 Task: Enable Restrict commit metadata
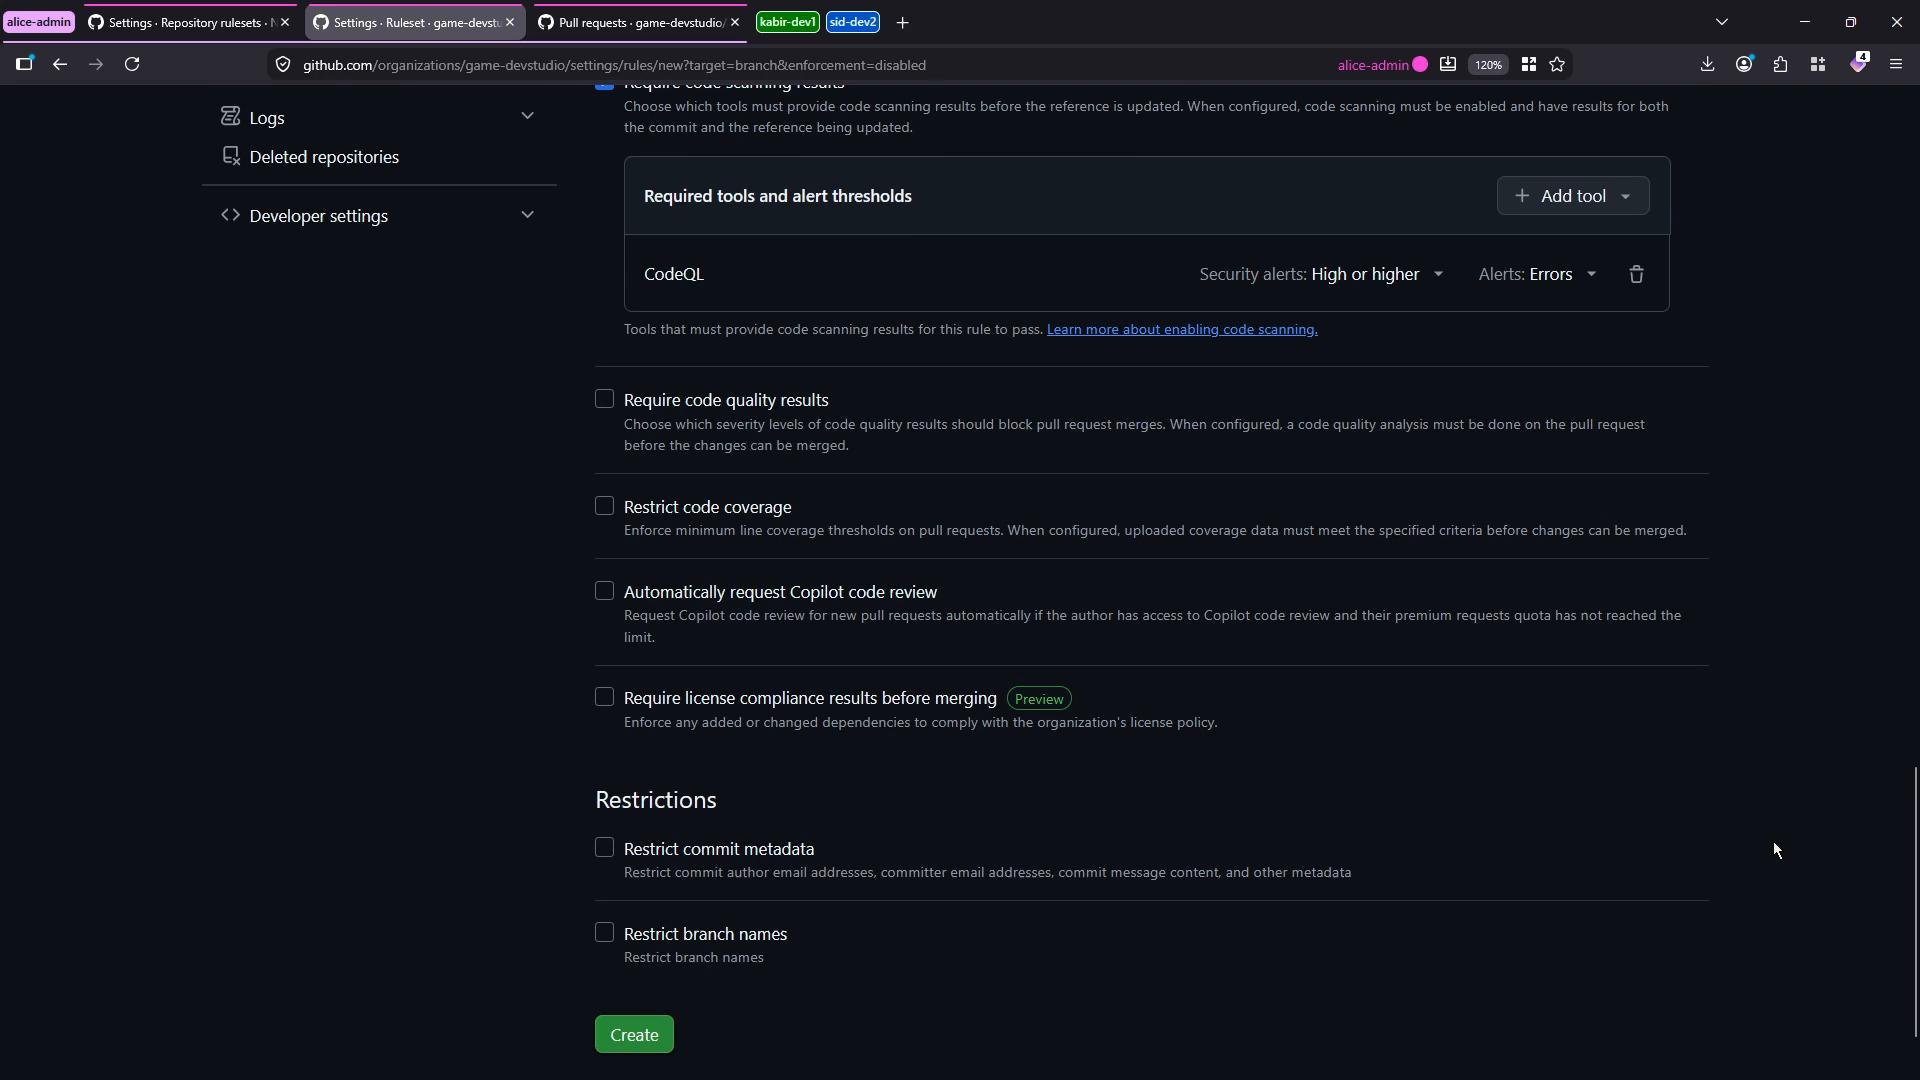point(604,848)
